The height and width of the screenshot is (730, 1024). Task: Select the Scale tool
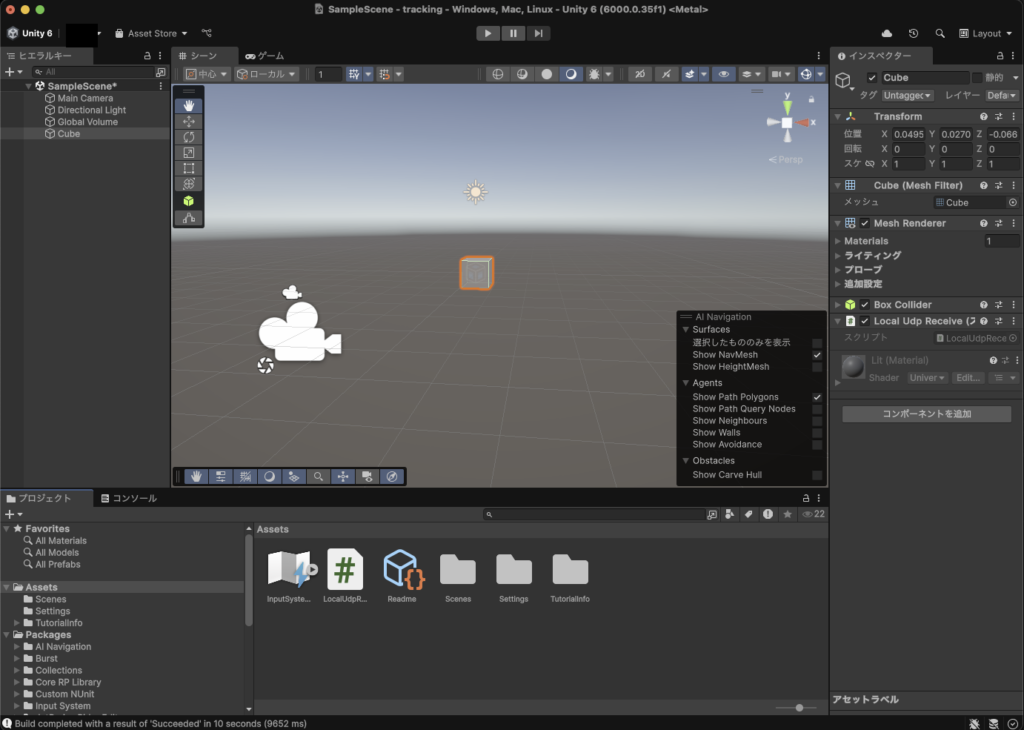(x=188, y=152)
